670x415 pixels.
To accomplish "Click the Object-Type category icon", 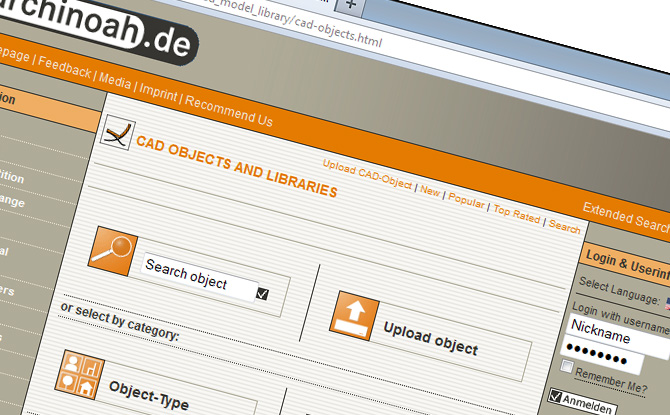I will 79,375.
